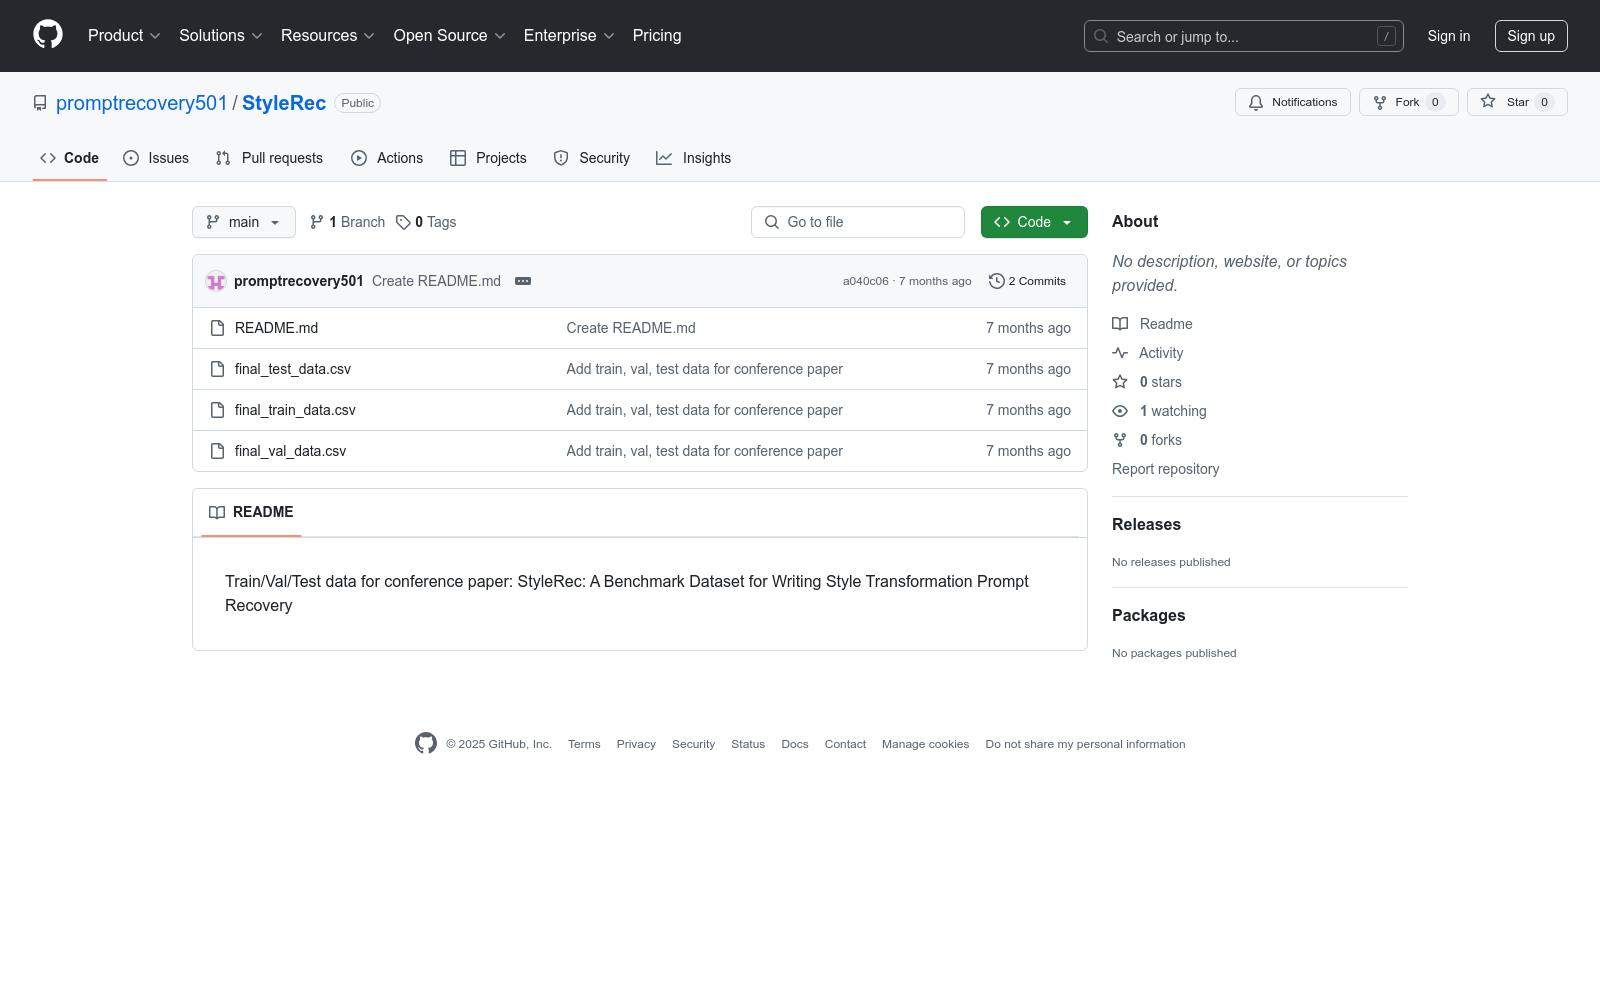
Task: View the 2 Commits history
Action: (x=1027, y=281)
